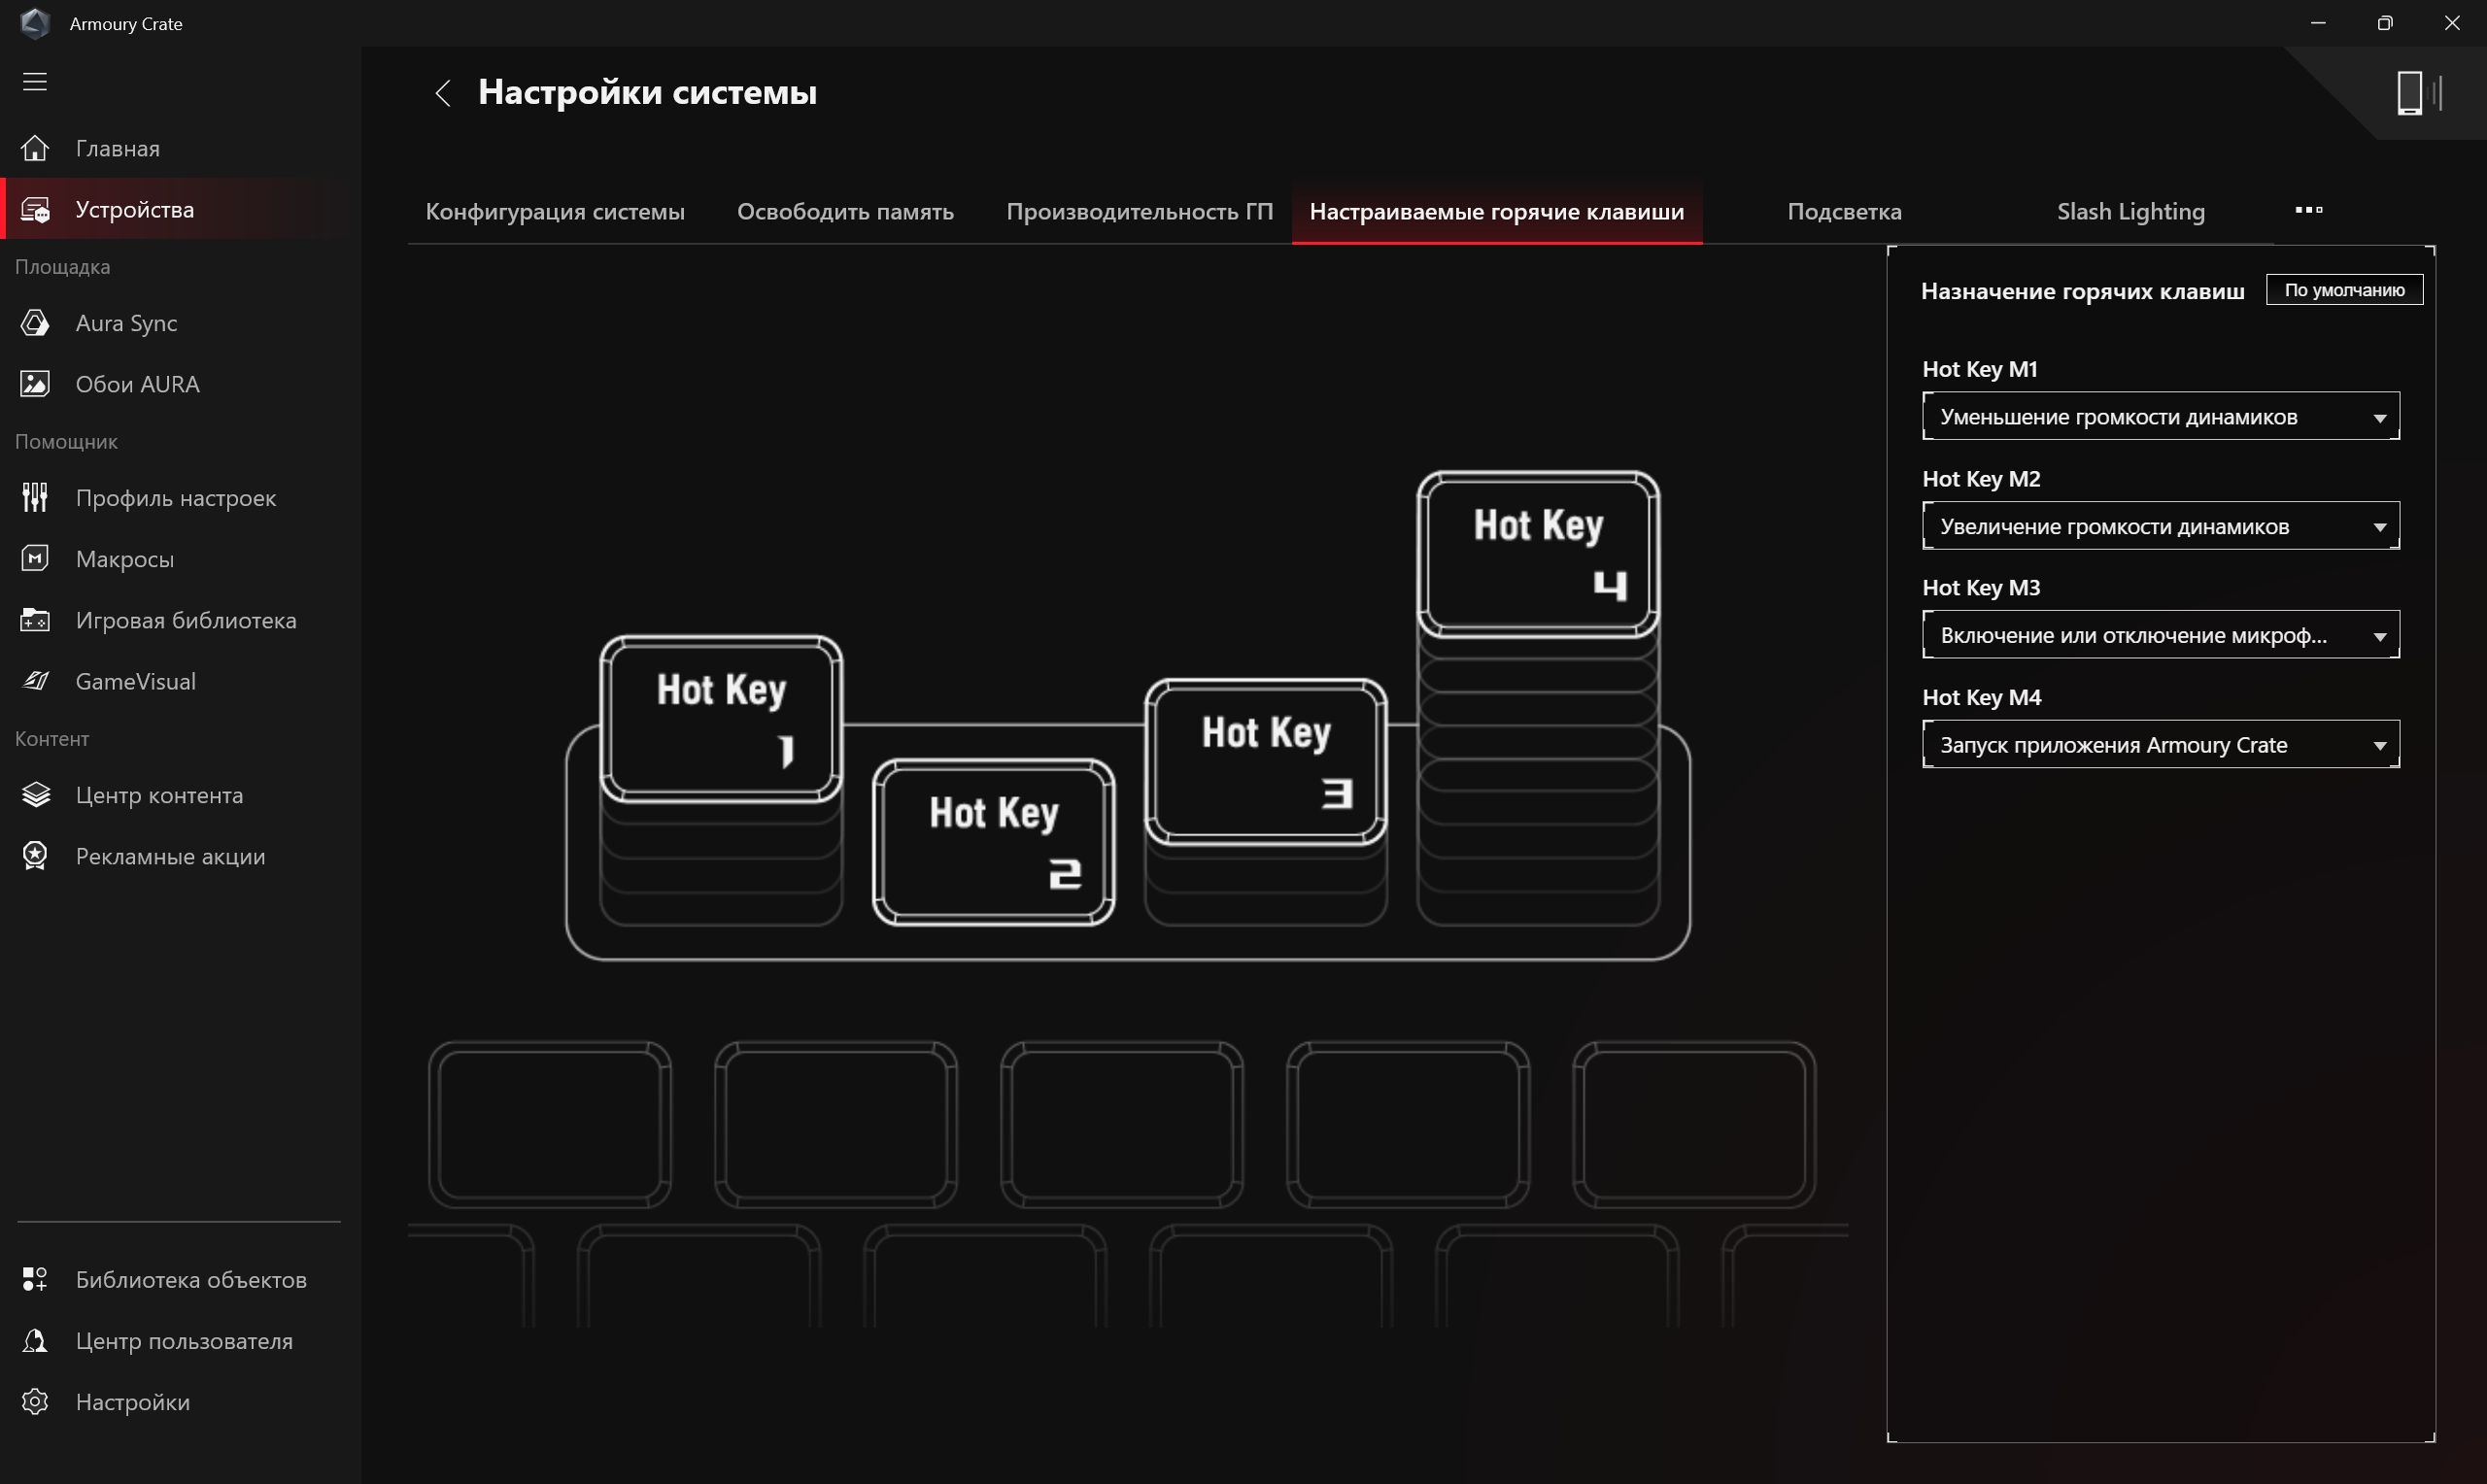The width and height of the screenshot is (2487, 1484).
Task: Click the Обои AURA wallpaper icon
Action: (35, 384)
